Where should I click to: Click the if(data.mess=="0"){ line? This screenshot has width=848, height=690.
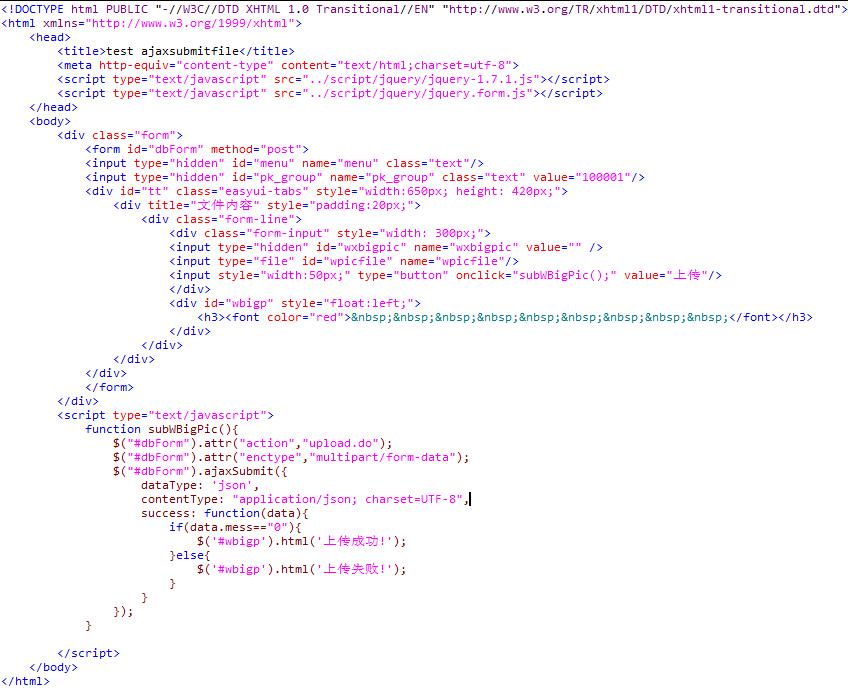tap(235, 527)
